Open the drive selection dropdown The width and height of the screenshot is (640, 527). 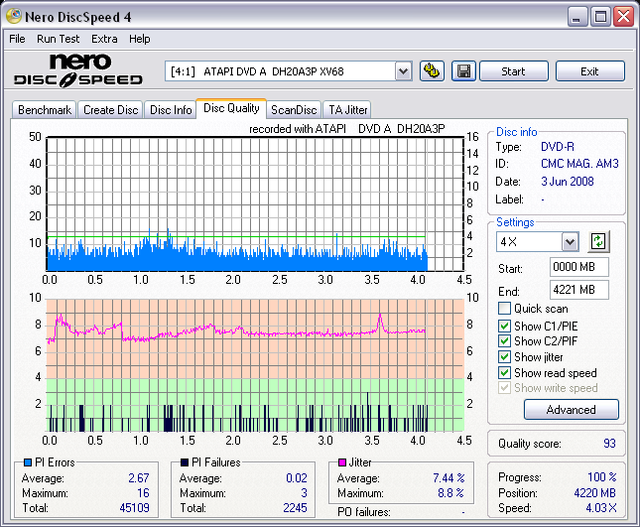pyautogui.click(x=403, y=71)
